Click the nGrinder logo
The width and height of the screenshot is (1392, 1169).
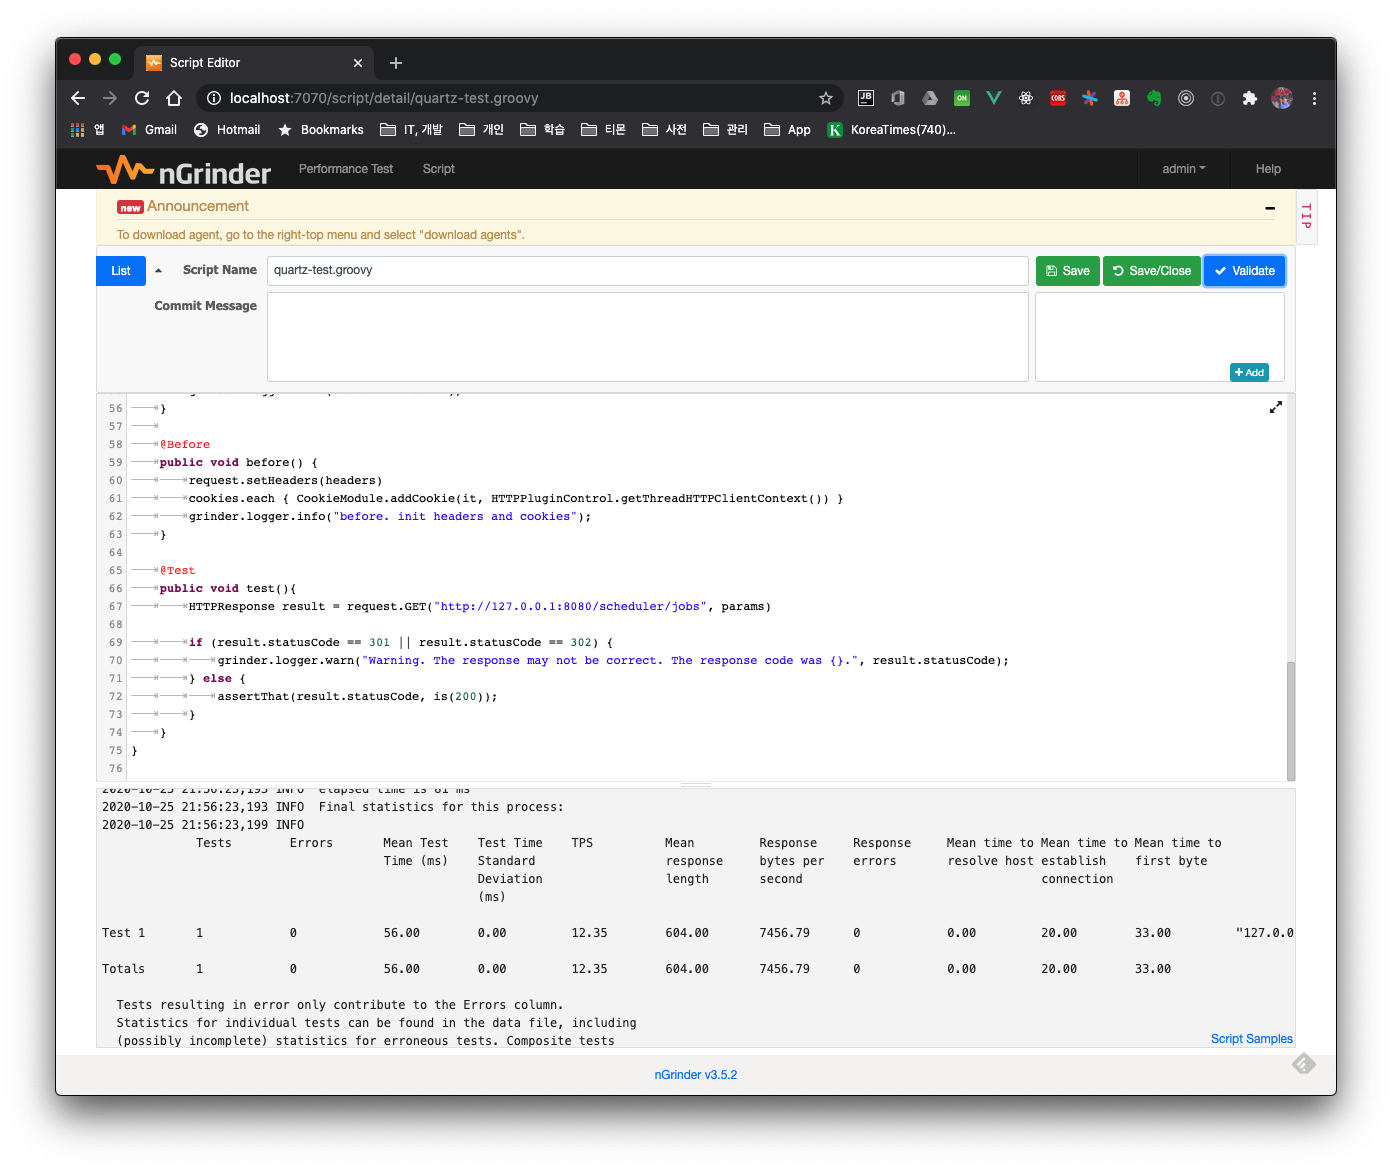(x=184, y=171)
